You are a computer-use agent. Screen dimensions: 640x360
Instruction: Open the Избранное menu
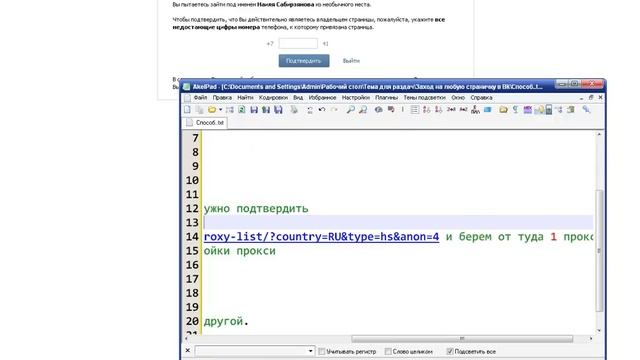click(322, 98)
